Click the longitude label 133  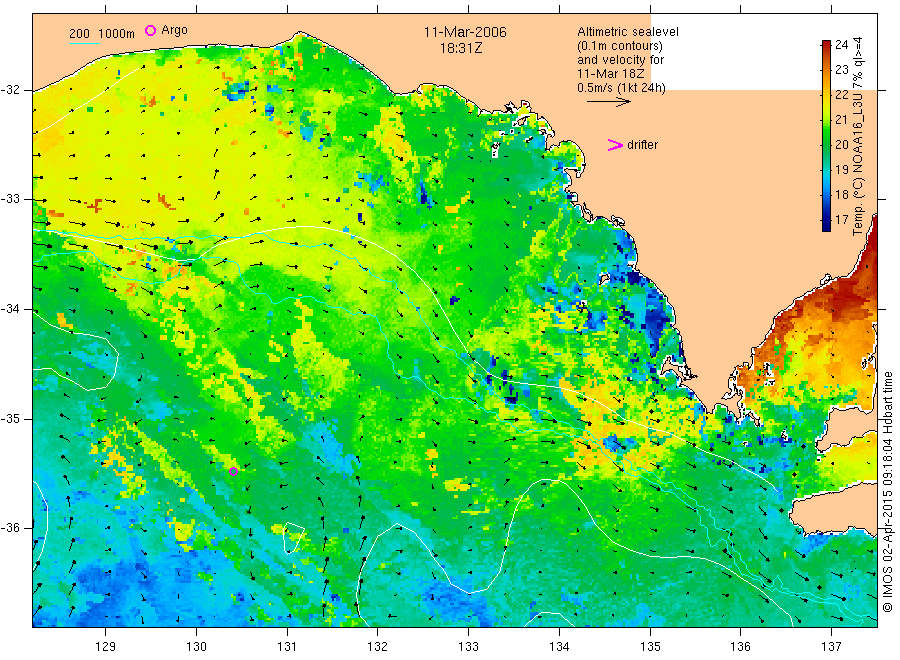(x=468, y=647)
